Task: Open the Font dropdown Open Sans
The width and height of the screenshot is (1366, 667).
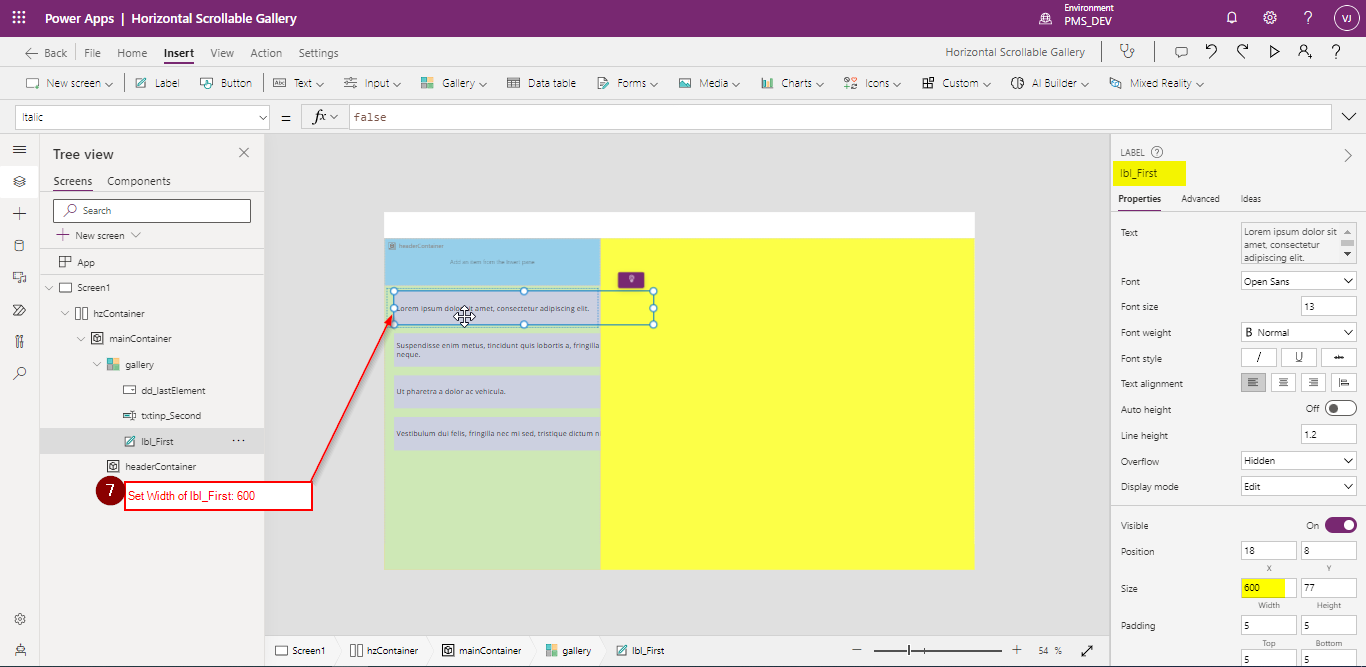Action: [x=1299, y=281]
